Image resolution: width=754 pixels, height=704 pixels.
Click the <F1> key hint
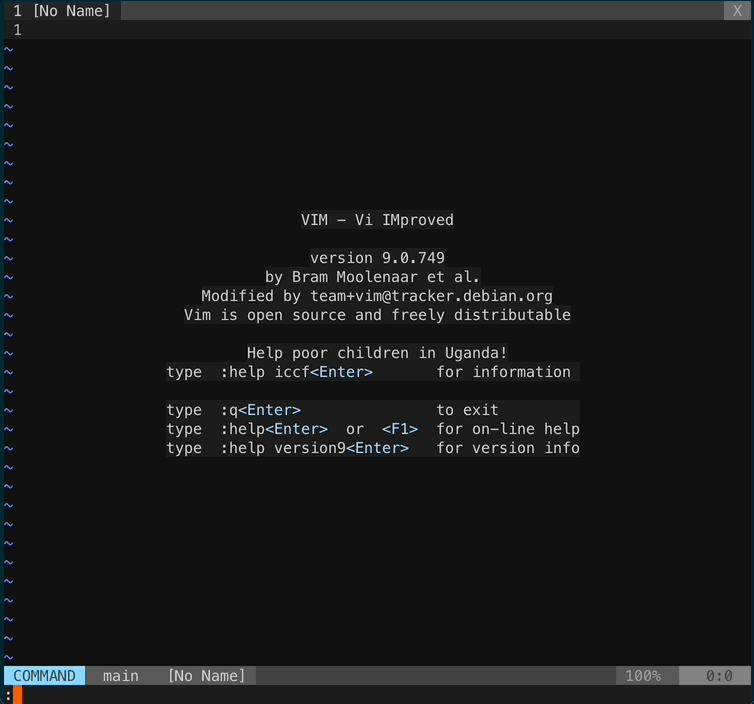click(x=400, y=429)
